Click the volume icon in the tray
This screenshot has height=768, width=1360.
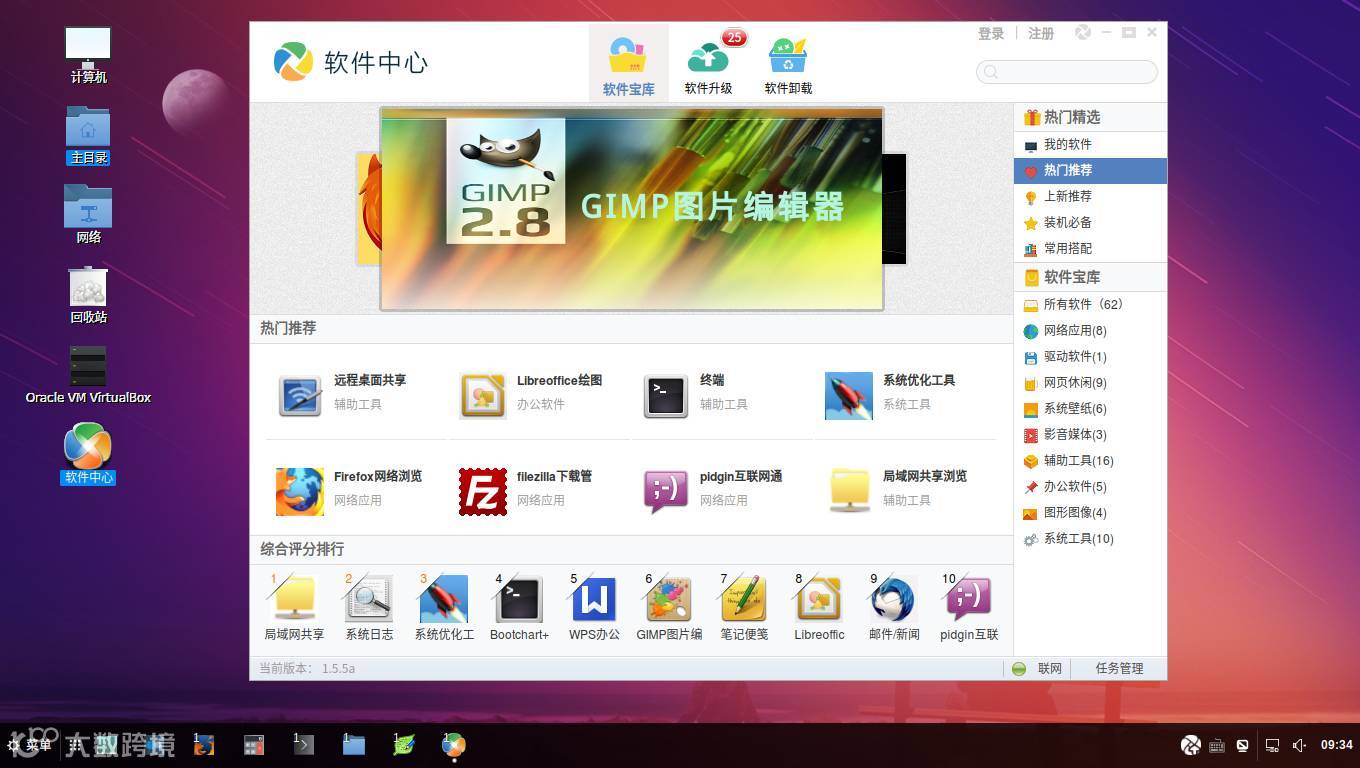click(1299, 745)
